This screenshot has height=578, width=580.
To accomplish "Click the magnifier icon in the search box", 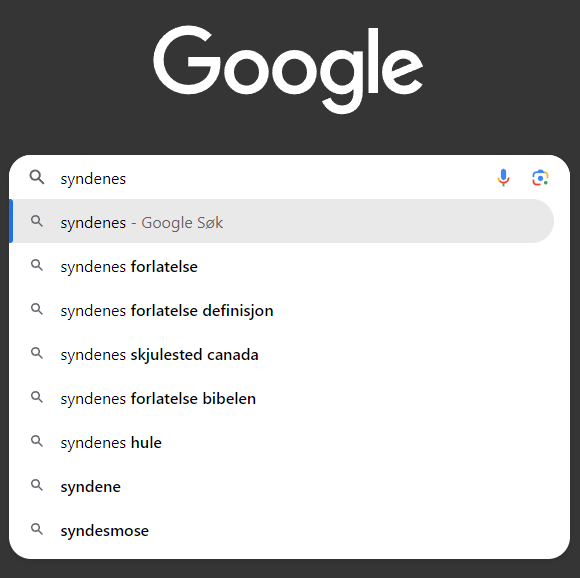I will click(x=37, y=178).
